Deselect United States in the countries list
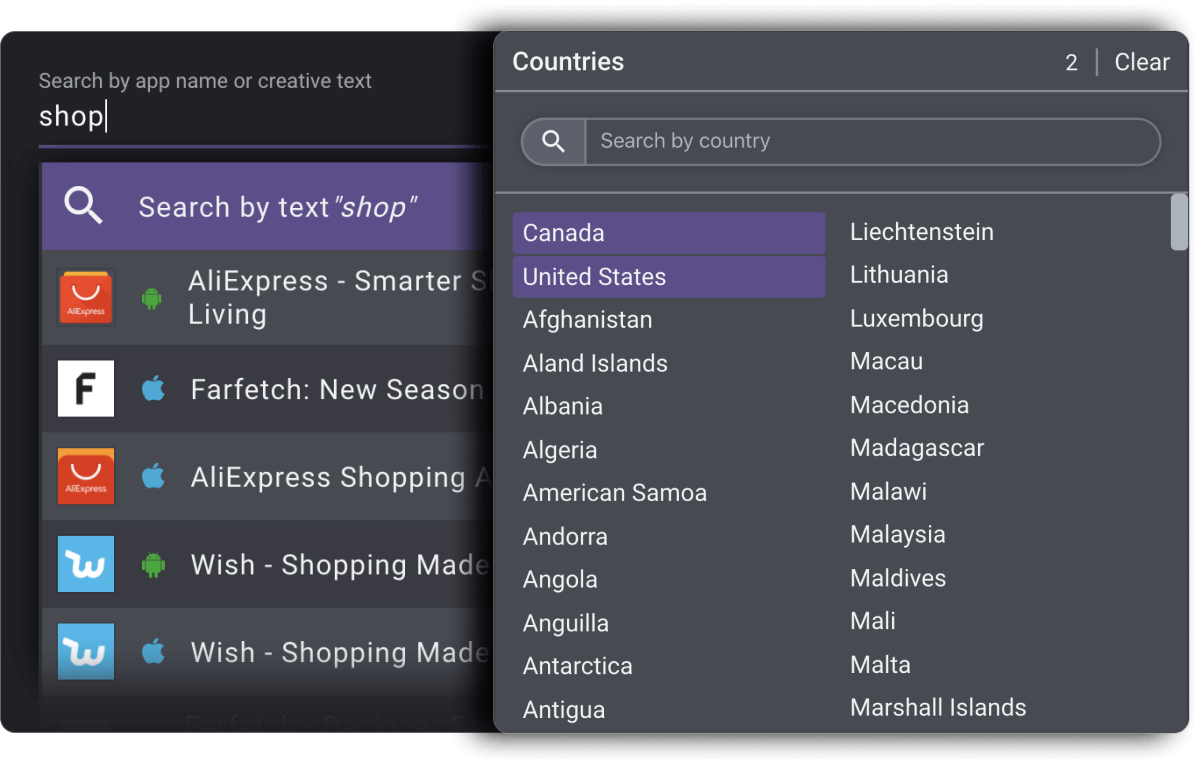Viewport: 1200px width, 764px height. [668, 277]
